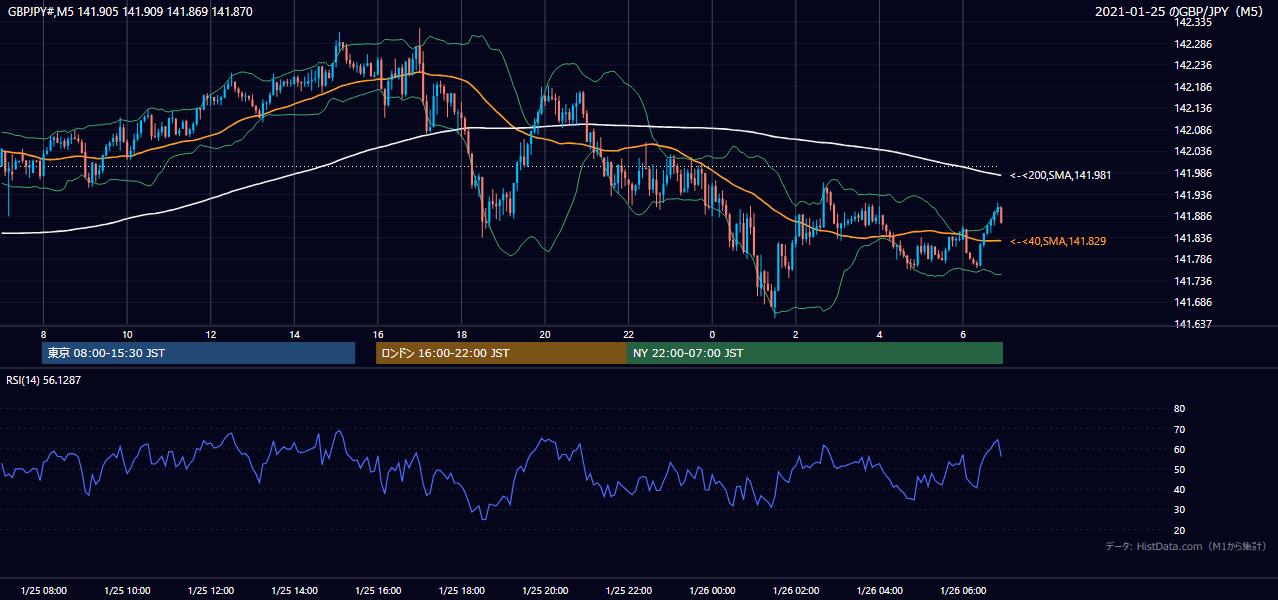1278x600 pixels.
Task: Click RSI level 60 on the axis
Action: 1179,449
